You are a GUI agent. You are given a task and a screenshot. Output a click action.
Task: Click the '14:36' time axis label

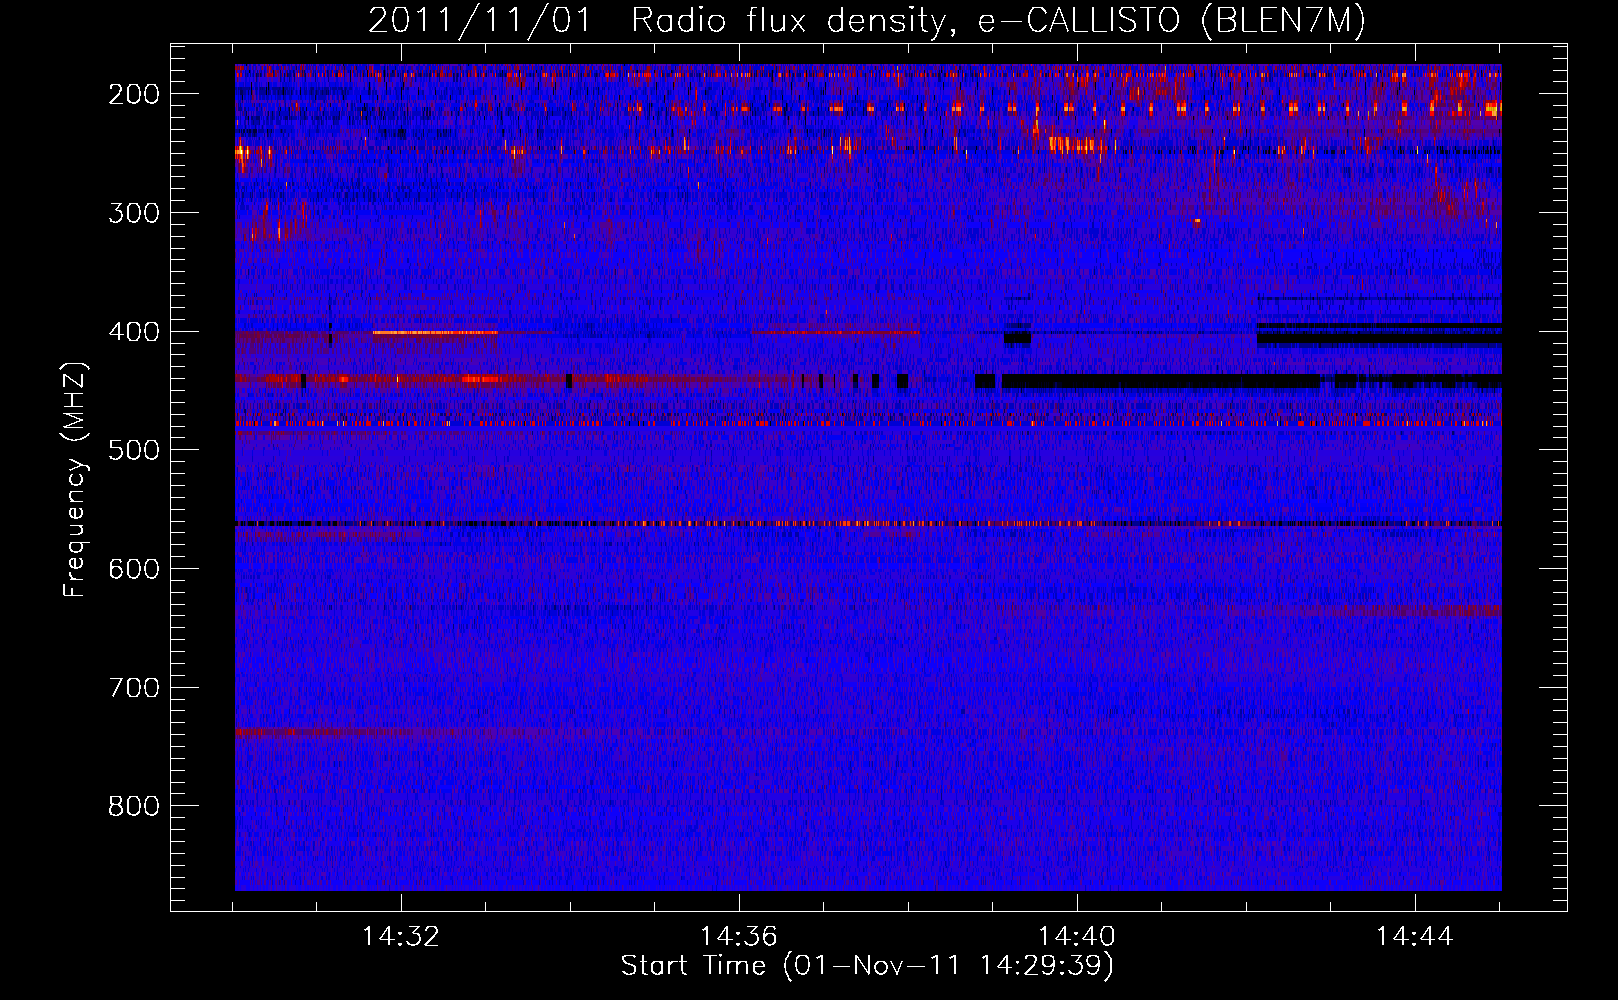pos(739,937)
